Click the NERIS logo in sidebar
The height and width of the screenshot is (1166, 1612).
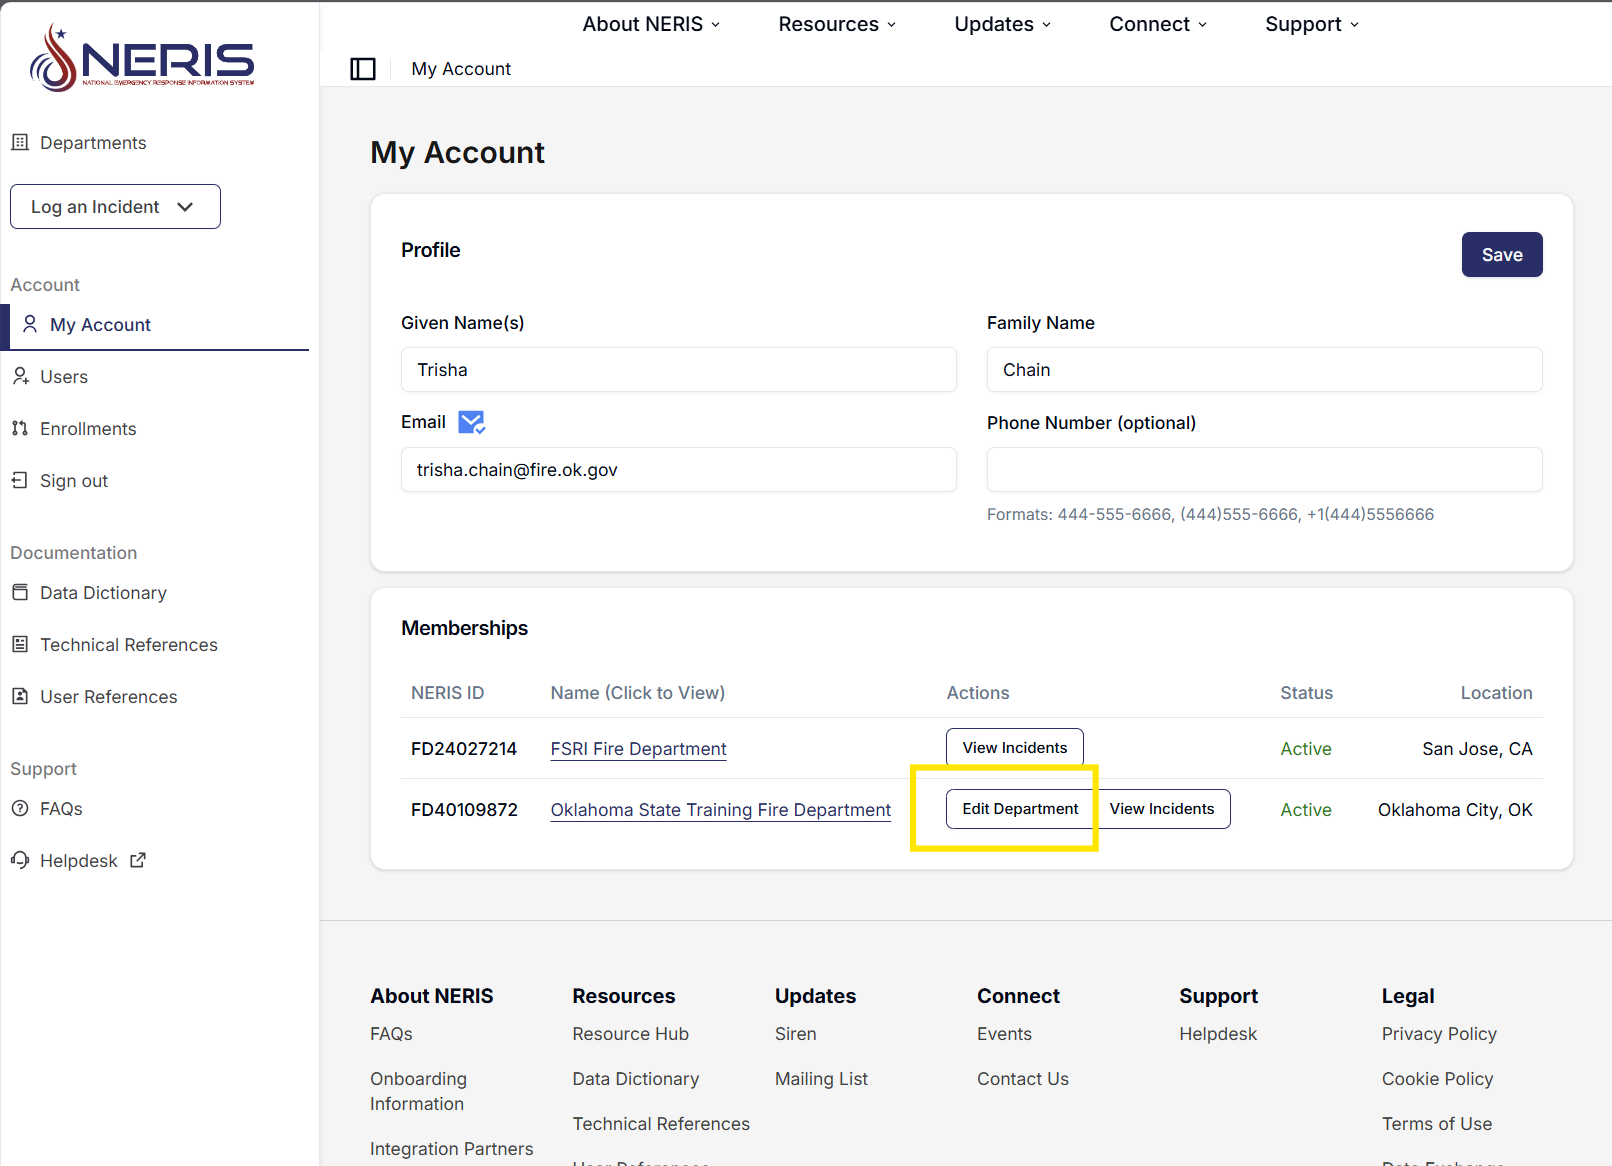tap(142, 58)
